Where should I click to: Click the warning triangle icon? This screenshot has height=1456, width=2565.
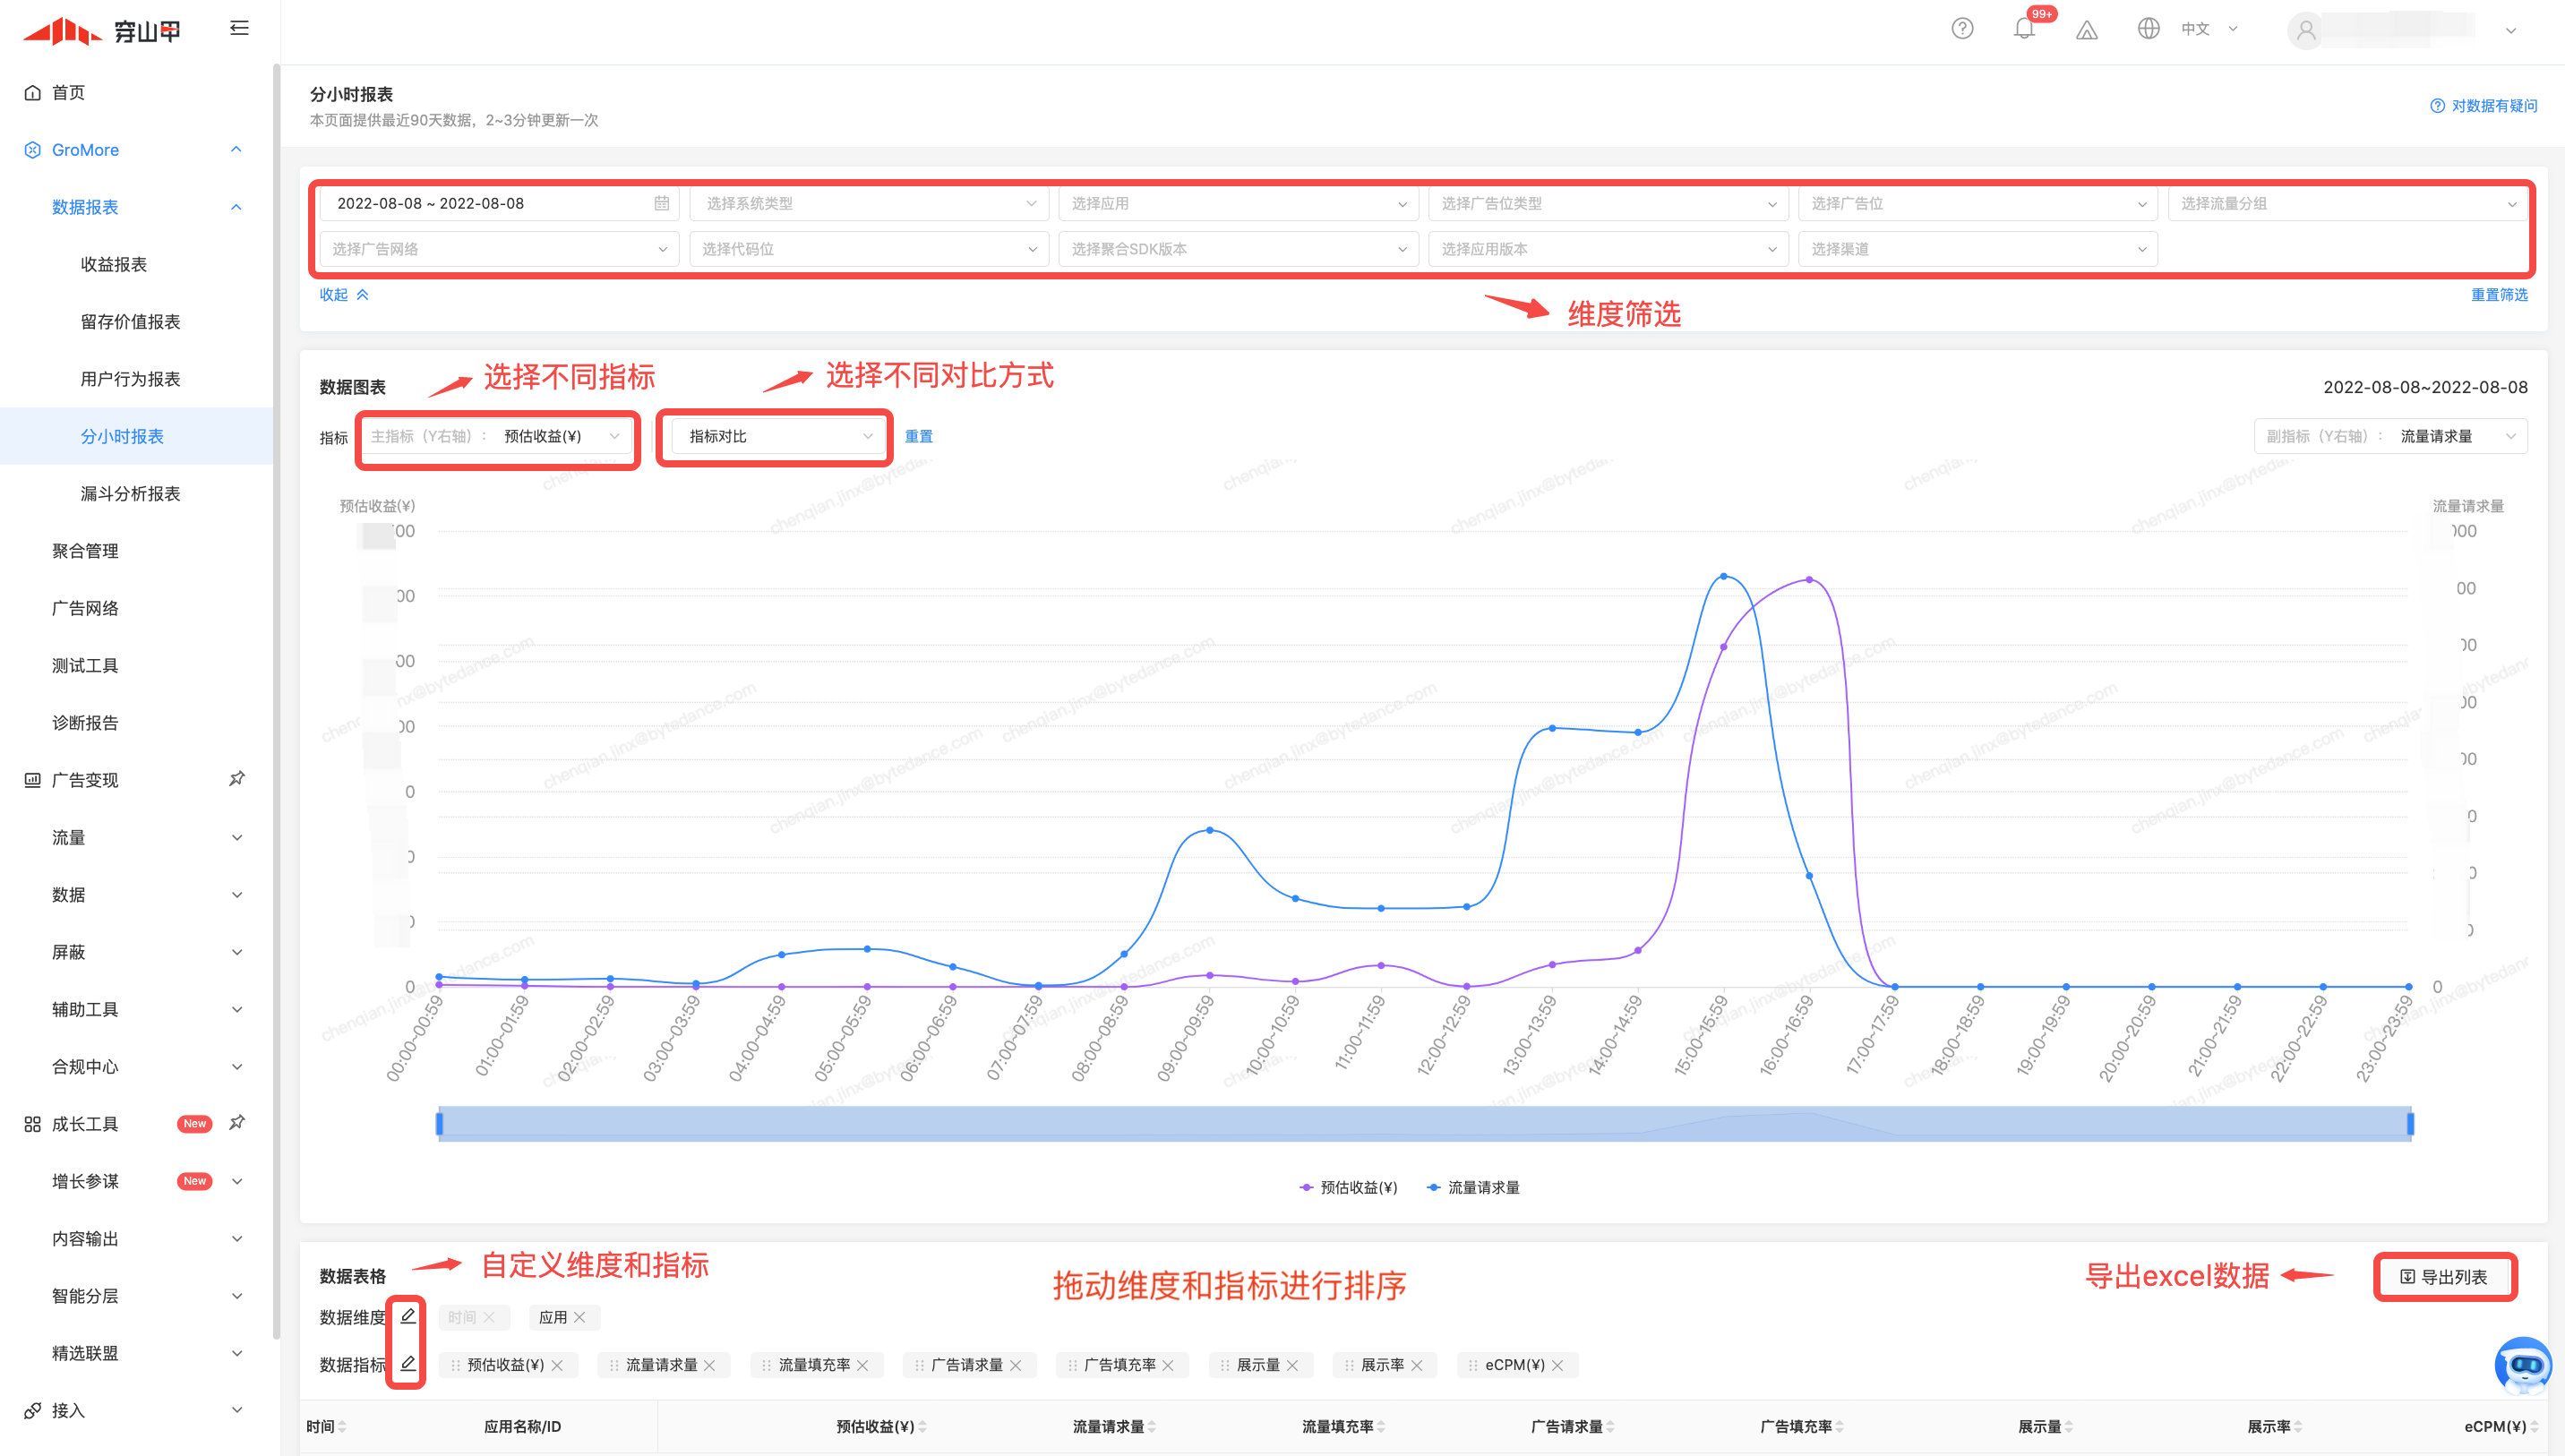point(2086,30)
